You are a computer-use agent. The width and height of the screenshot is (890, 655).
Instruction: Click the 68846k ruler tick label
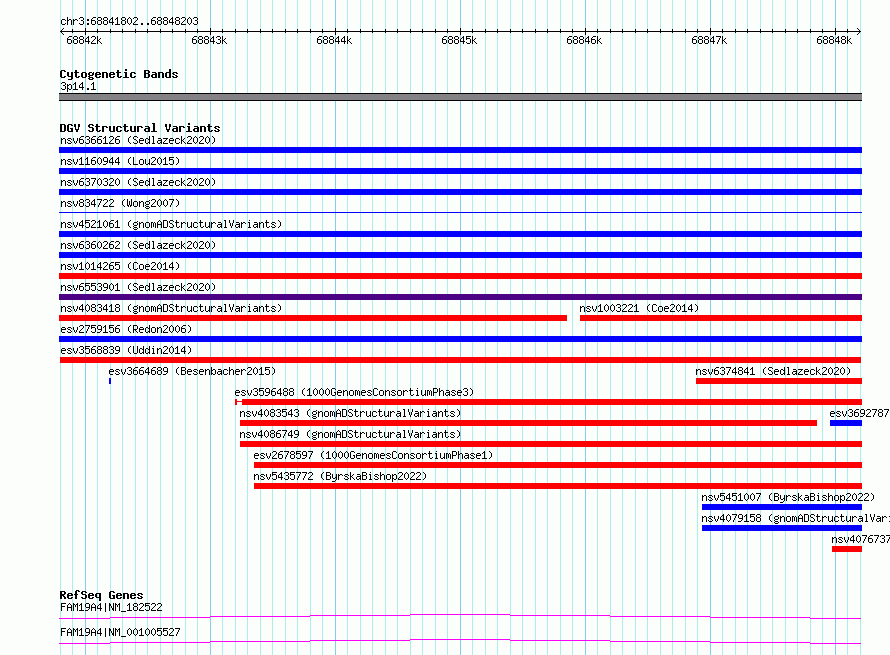click(584, 40)
